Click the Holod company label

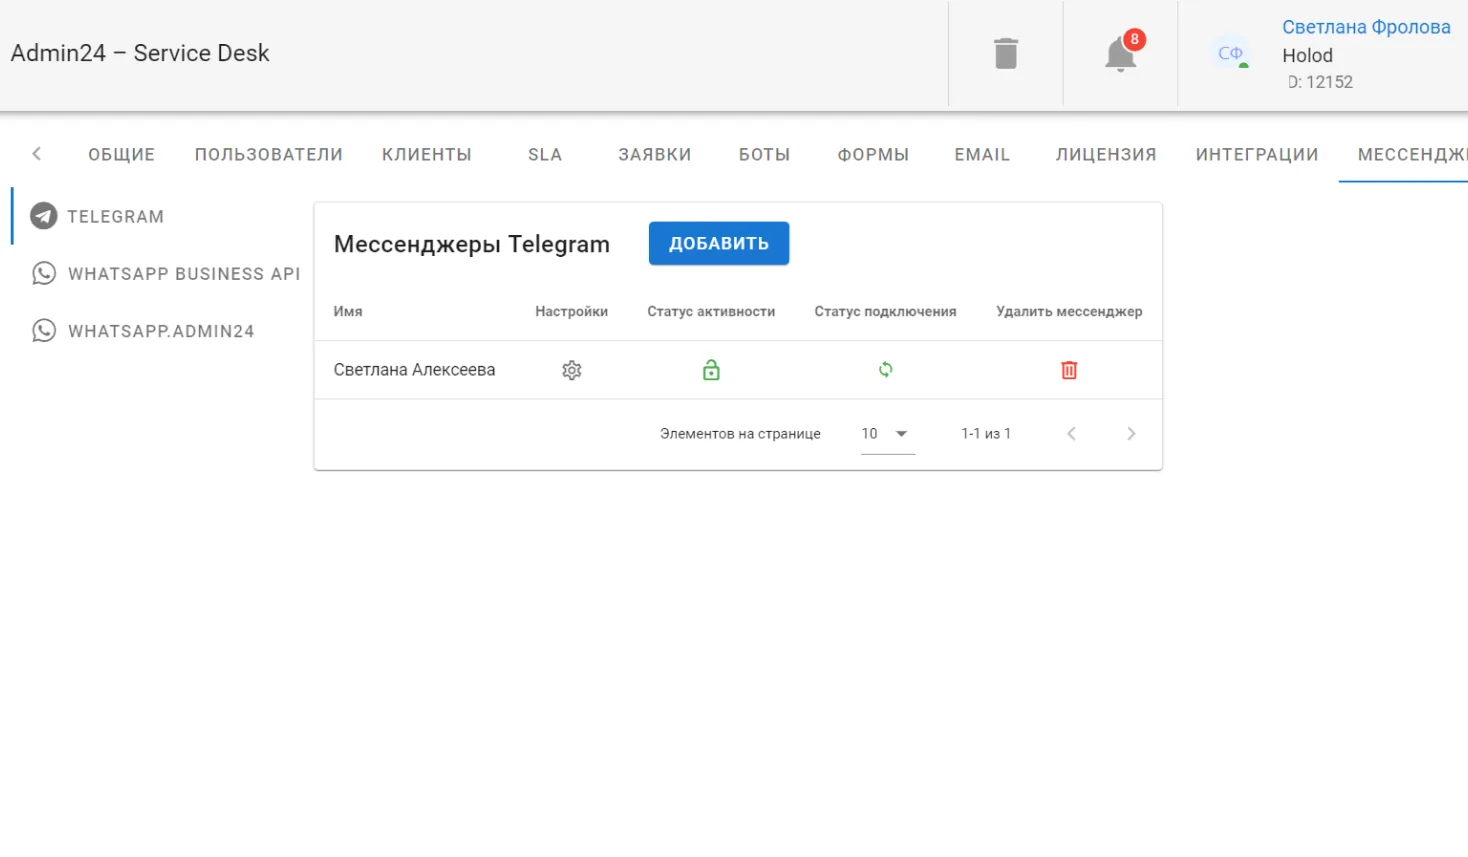(x=1308, y=56)
